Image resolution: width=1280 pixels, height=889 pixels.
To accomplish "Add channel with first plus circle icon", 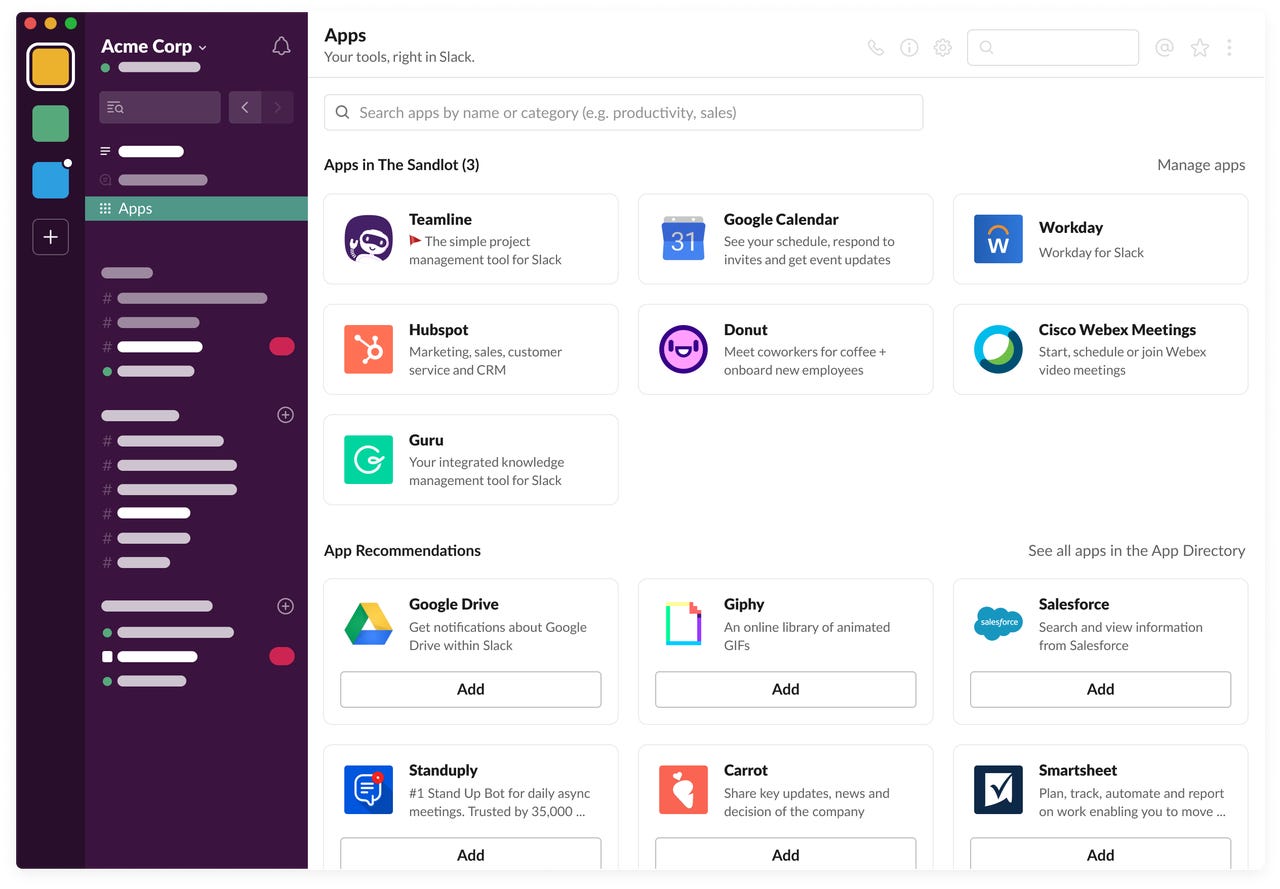I will click(285, 415).
